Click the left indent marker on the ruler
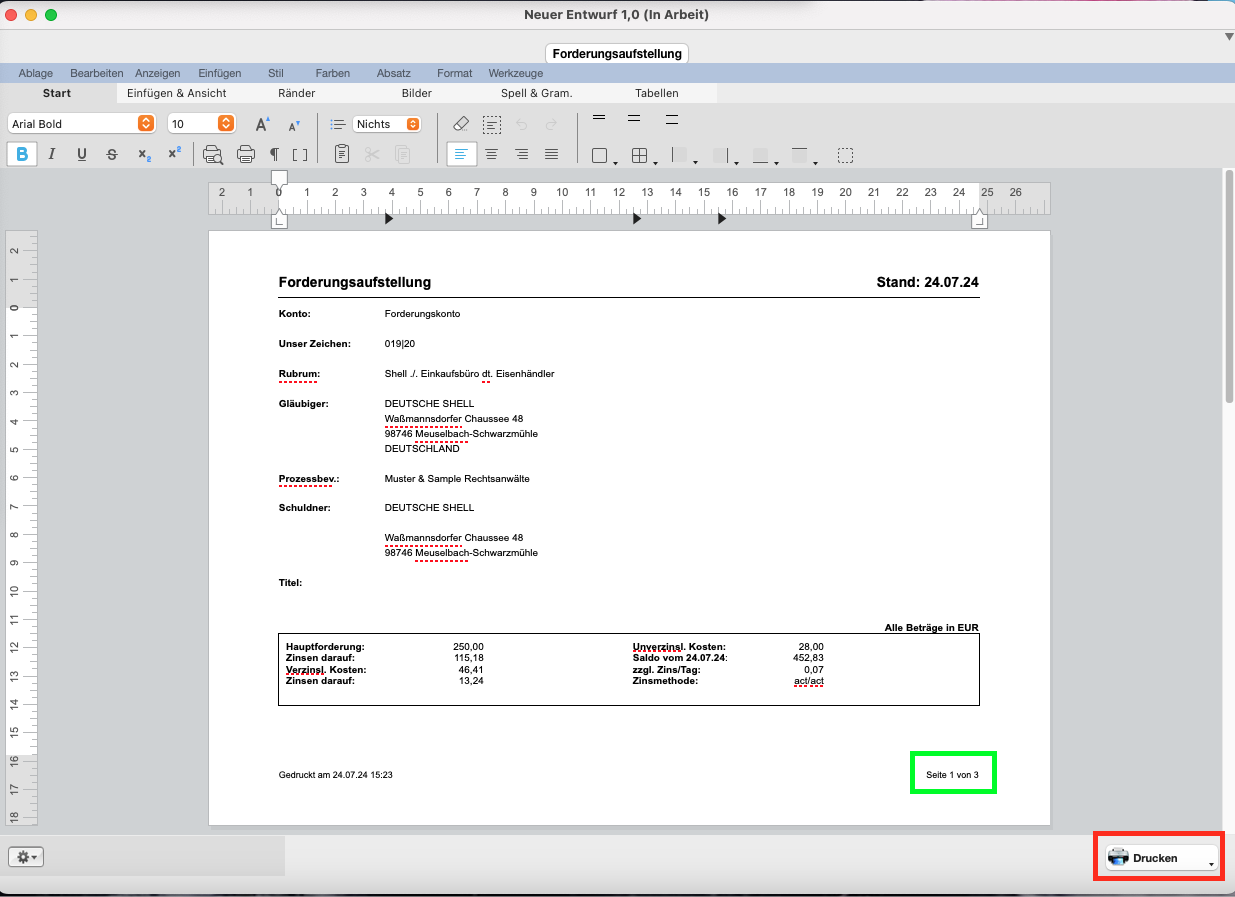1235x897 pixels. pyautogui.click(x=280, y=219)
